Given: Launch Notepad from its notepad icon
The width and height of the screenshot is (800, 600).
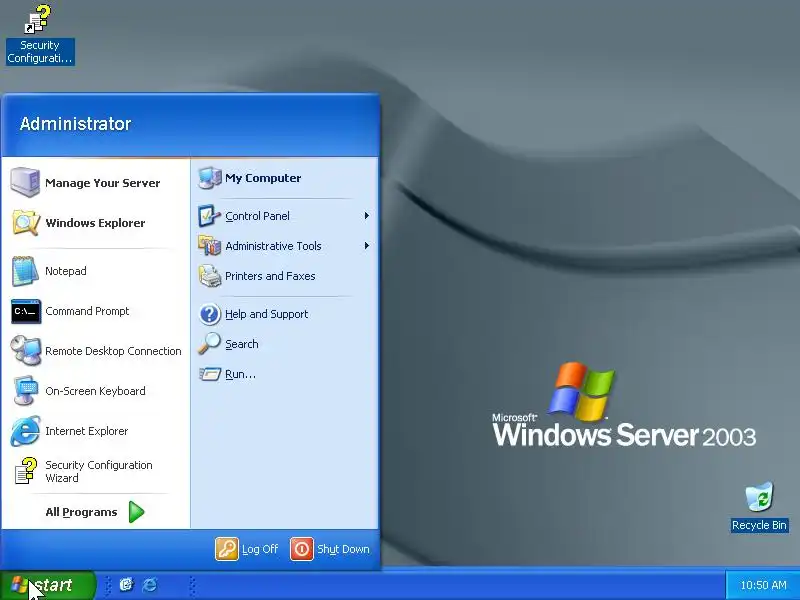Looking at the screenshot, I should pyautogui.click(x=25, y=271).
